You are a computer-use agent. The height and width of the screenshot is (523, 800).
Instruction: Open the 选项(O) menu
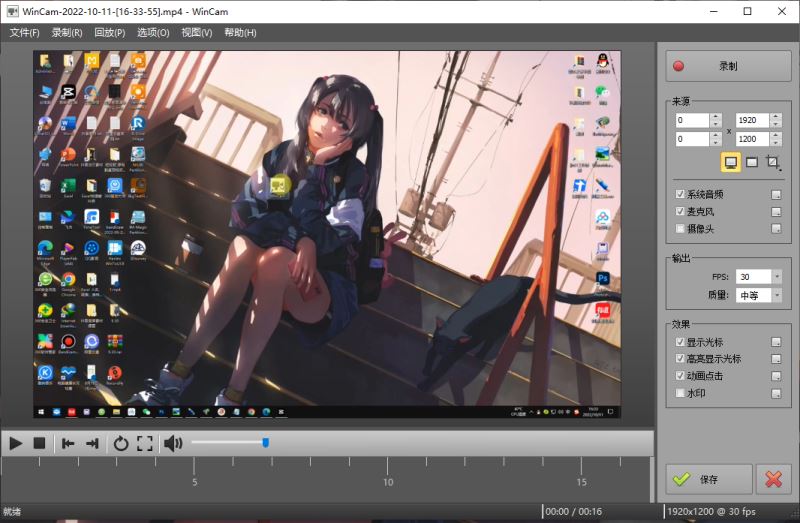[153, 33]
